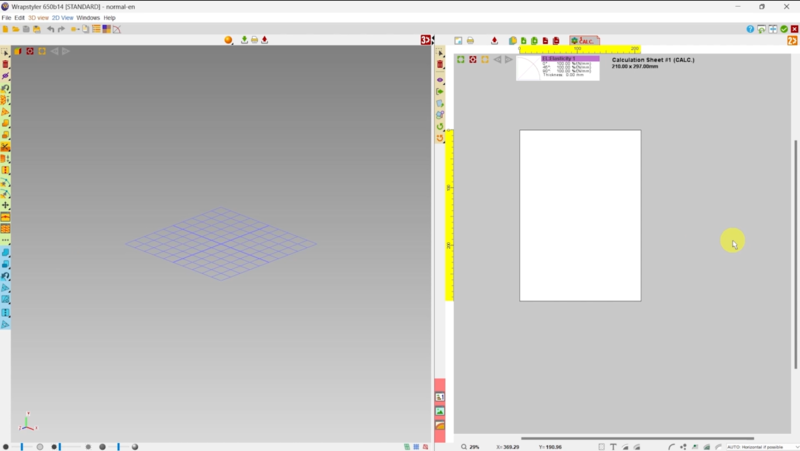Click the orange sphere material icon

point(228,40)
